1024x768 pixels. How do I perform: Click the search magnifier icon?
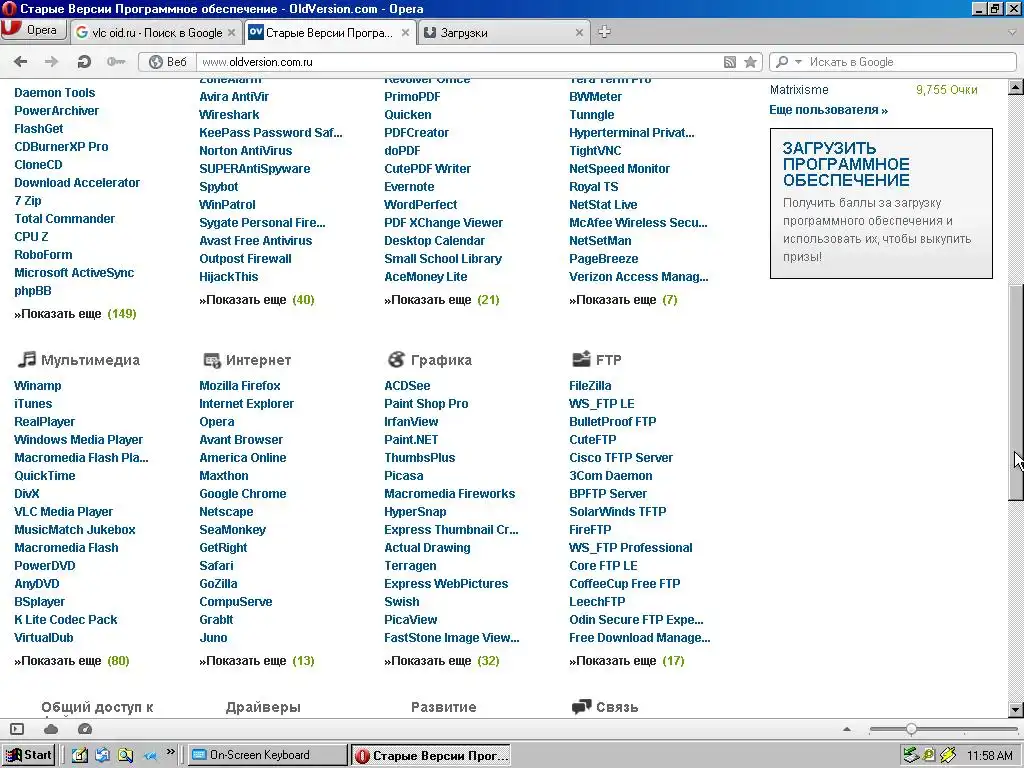coord(782,61)
